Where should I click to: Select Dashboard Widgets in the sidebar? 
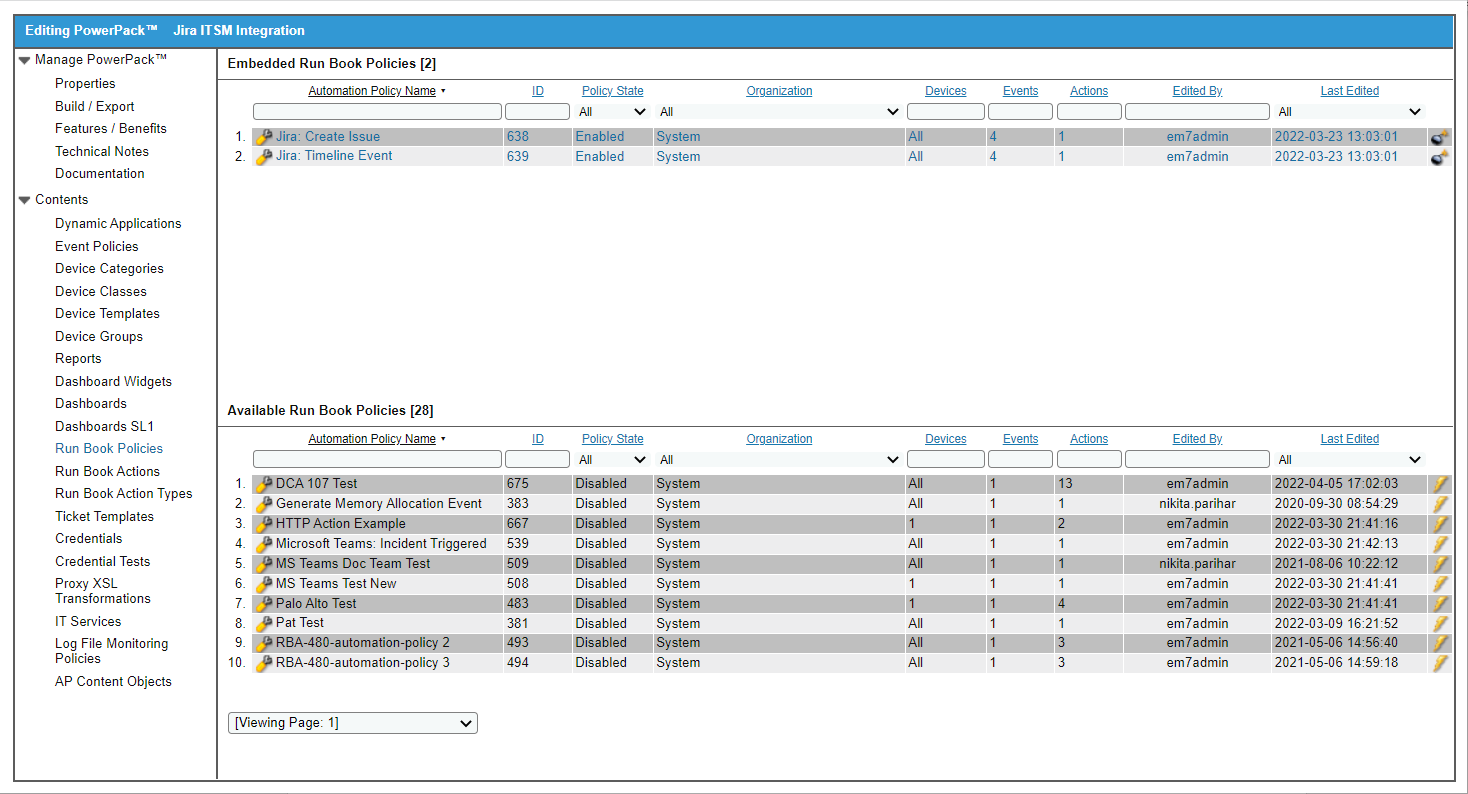(x=113, y=381)
